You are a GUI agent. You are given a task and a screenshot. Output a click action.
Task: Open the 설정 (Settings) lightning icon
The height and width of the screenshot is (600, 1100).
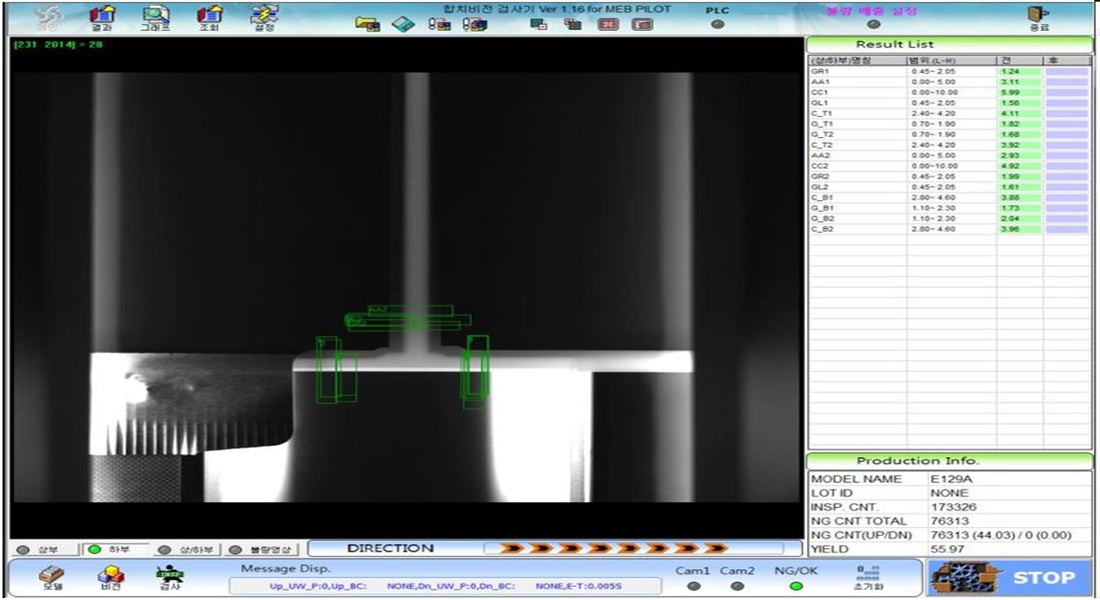264,16
